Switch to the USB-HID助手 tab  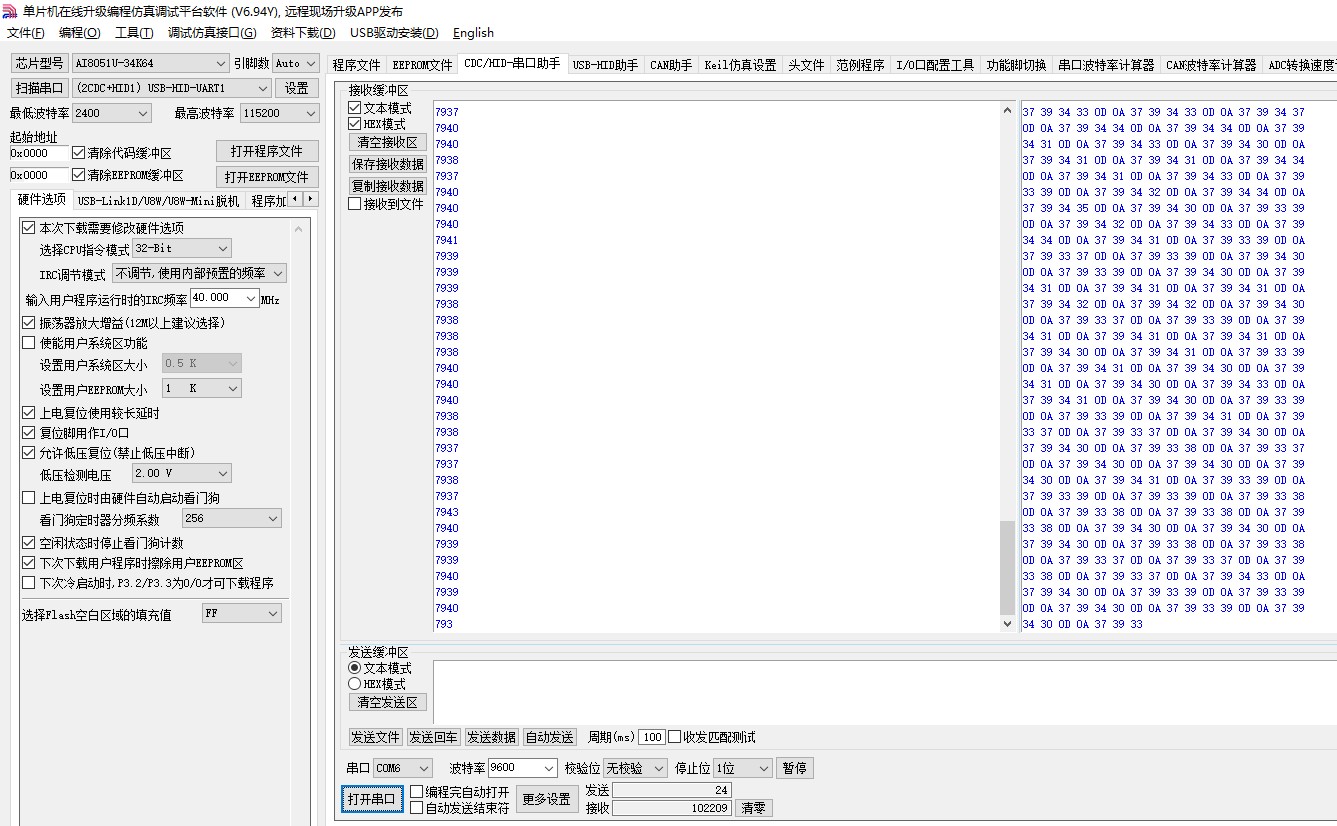605,65
